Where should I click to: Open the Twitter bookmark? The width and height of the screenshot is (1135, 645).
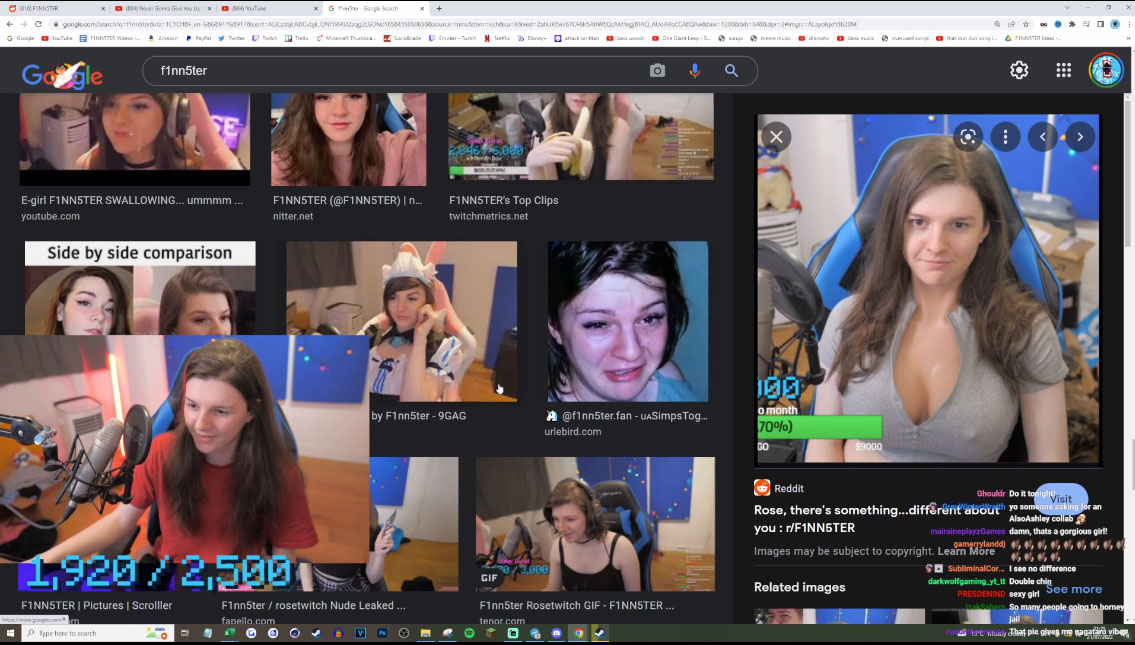click(x=232, y=38)
